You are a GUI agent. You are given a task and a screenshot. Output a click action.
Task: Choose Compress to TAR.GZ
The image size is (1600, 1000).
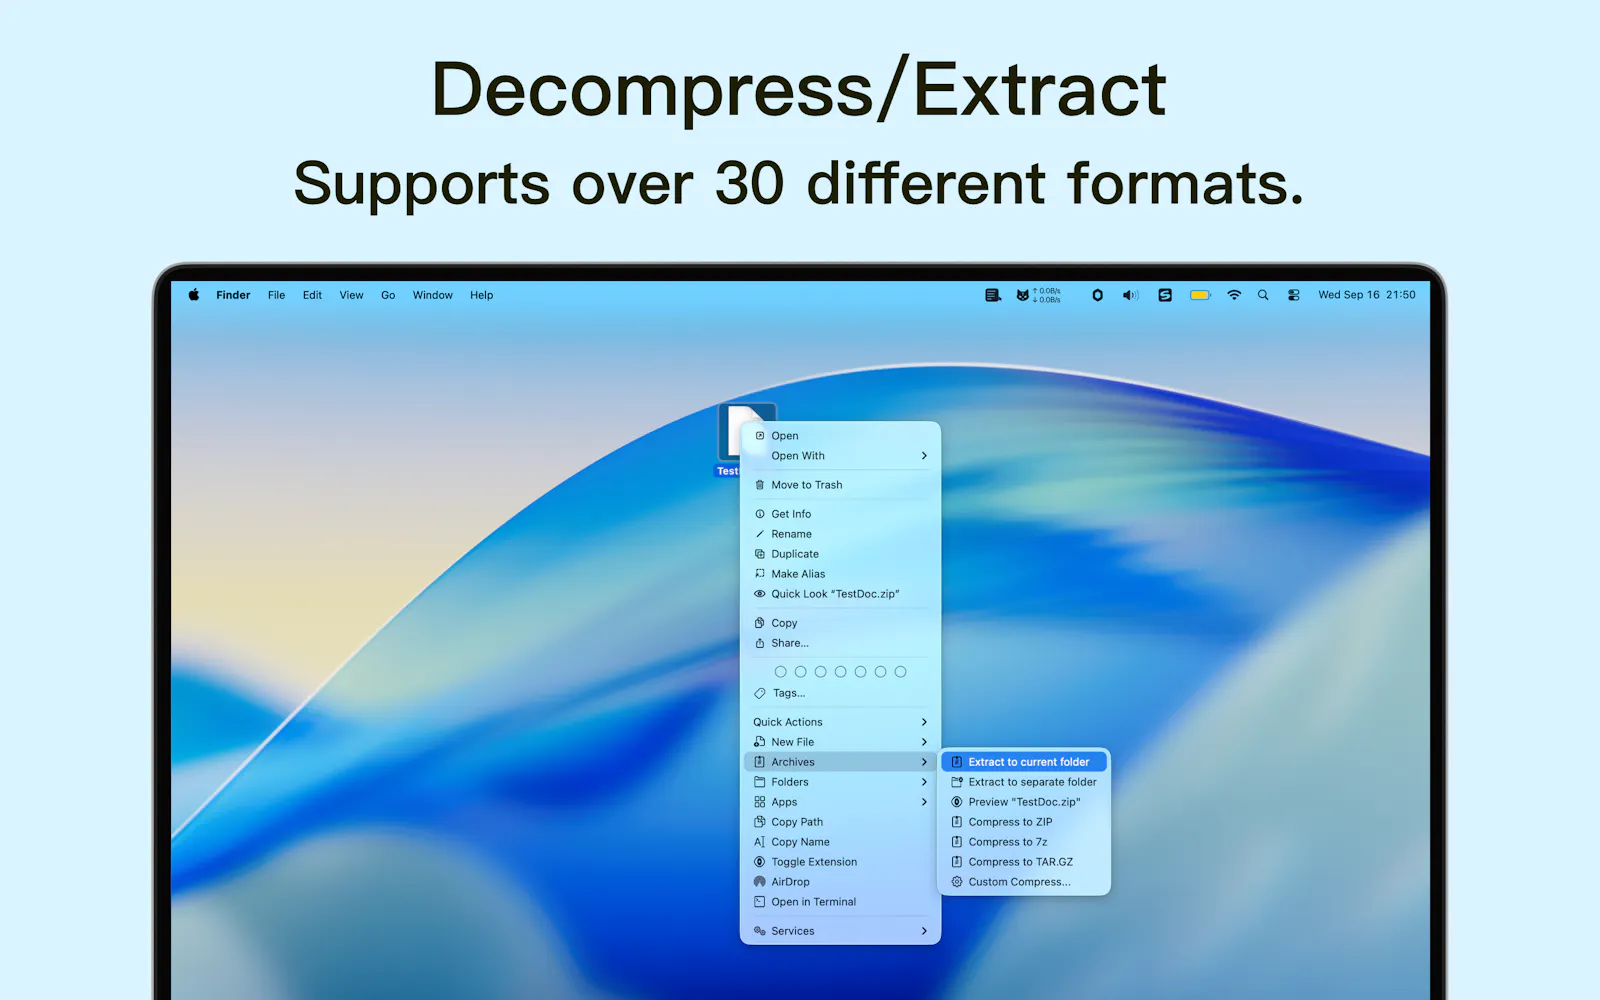pos(1024,862)
